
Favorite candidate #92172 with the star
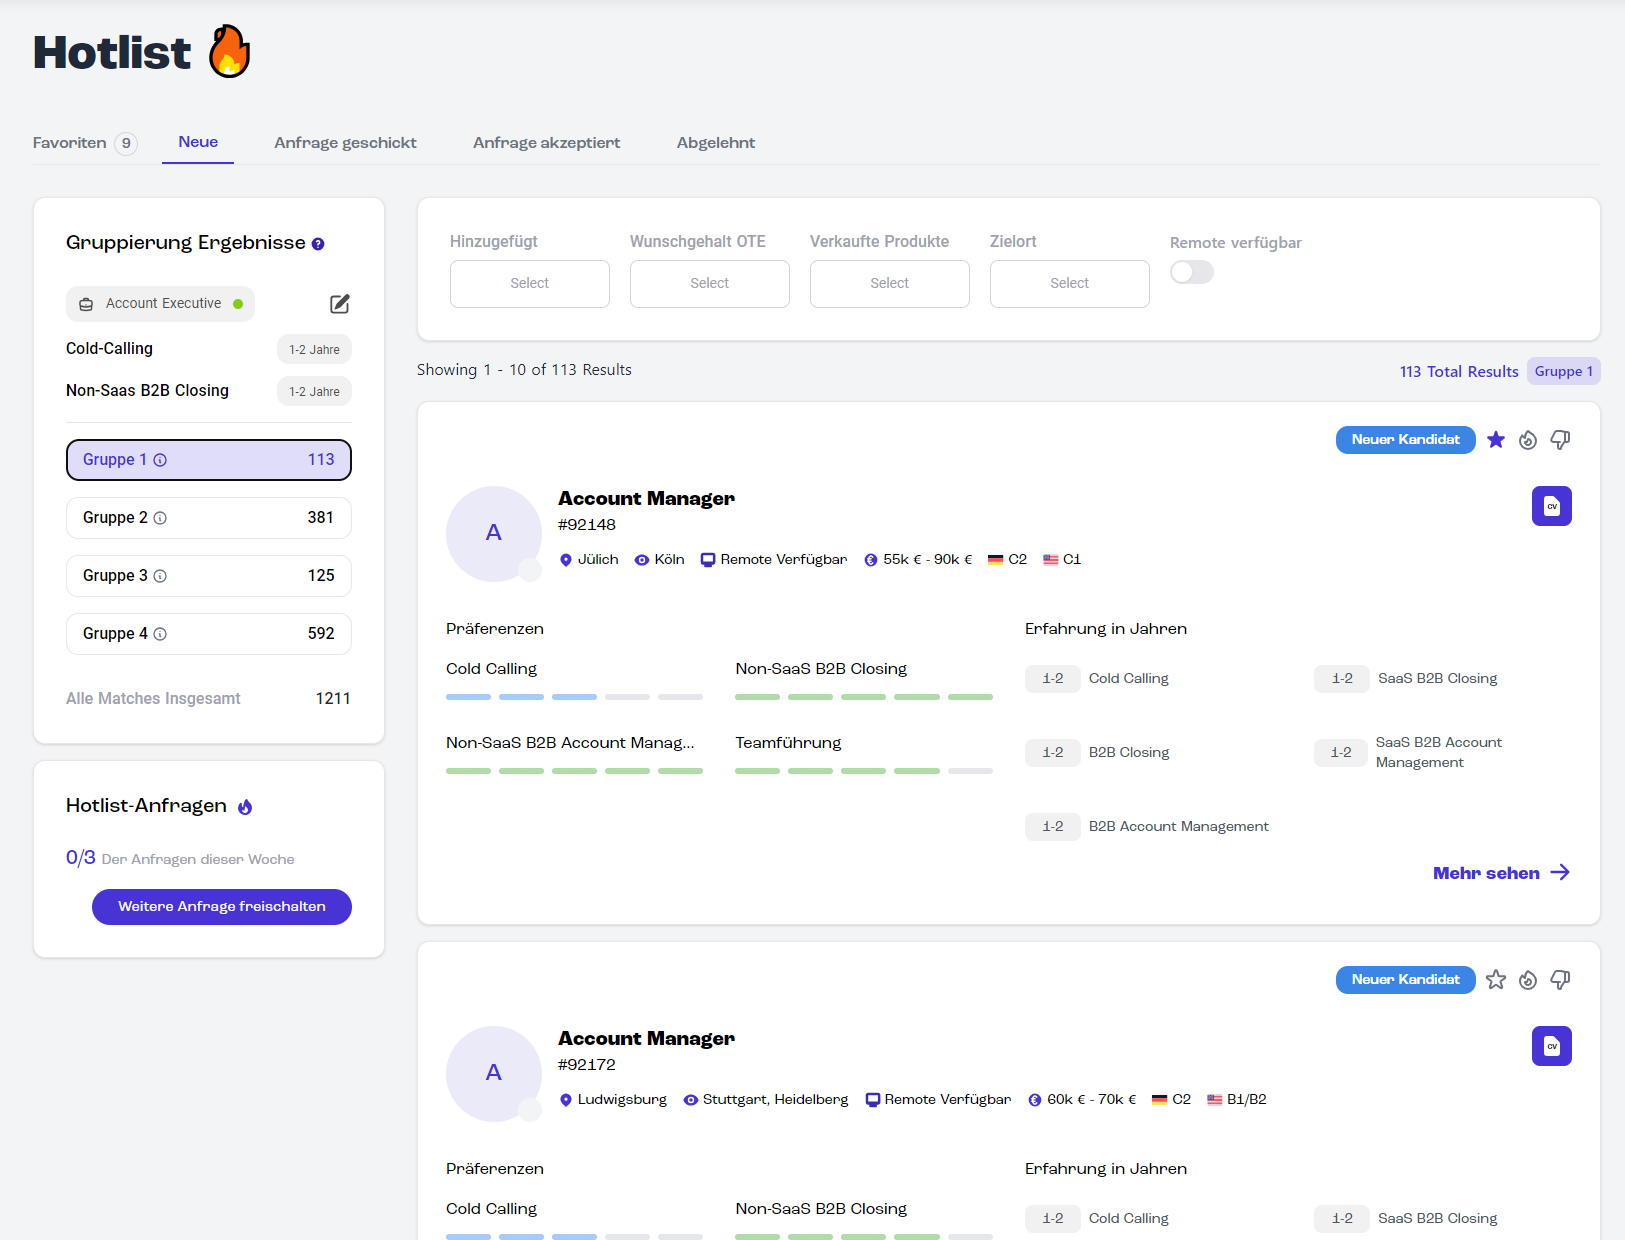coord(1496,980)
